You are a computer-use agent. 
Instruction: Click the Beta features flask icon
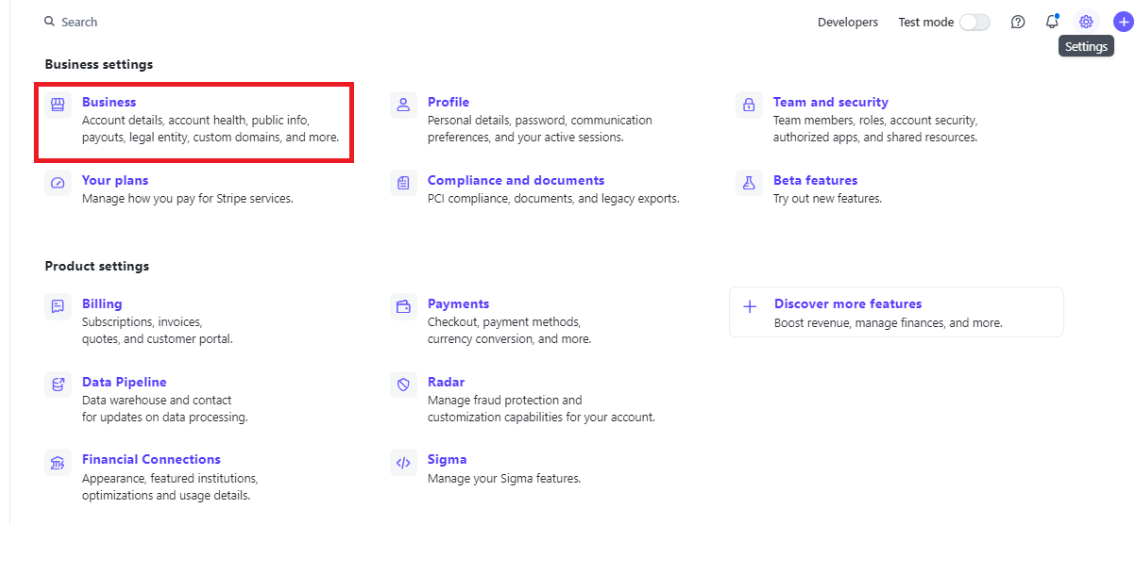click(x=749, y=183)
